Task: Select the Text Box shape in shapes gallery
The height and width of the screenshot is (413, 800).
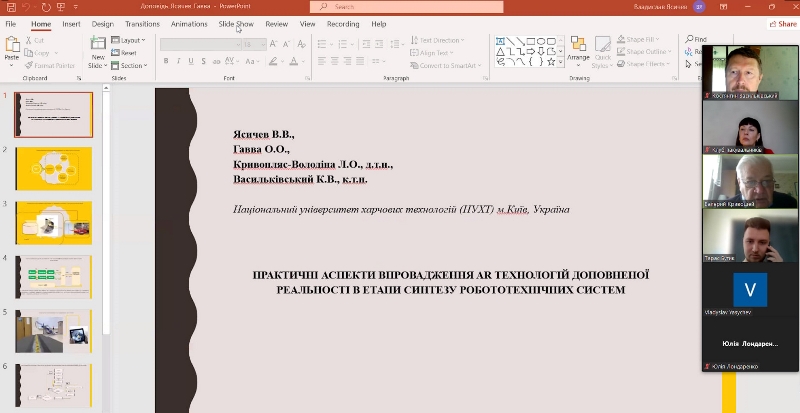Action: [x=499, y=41]
